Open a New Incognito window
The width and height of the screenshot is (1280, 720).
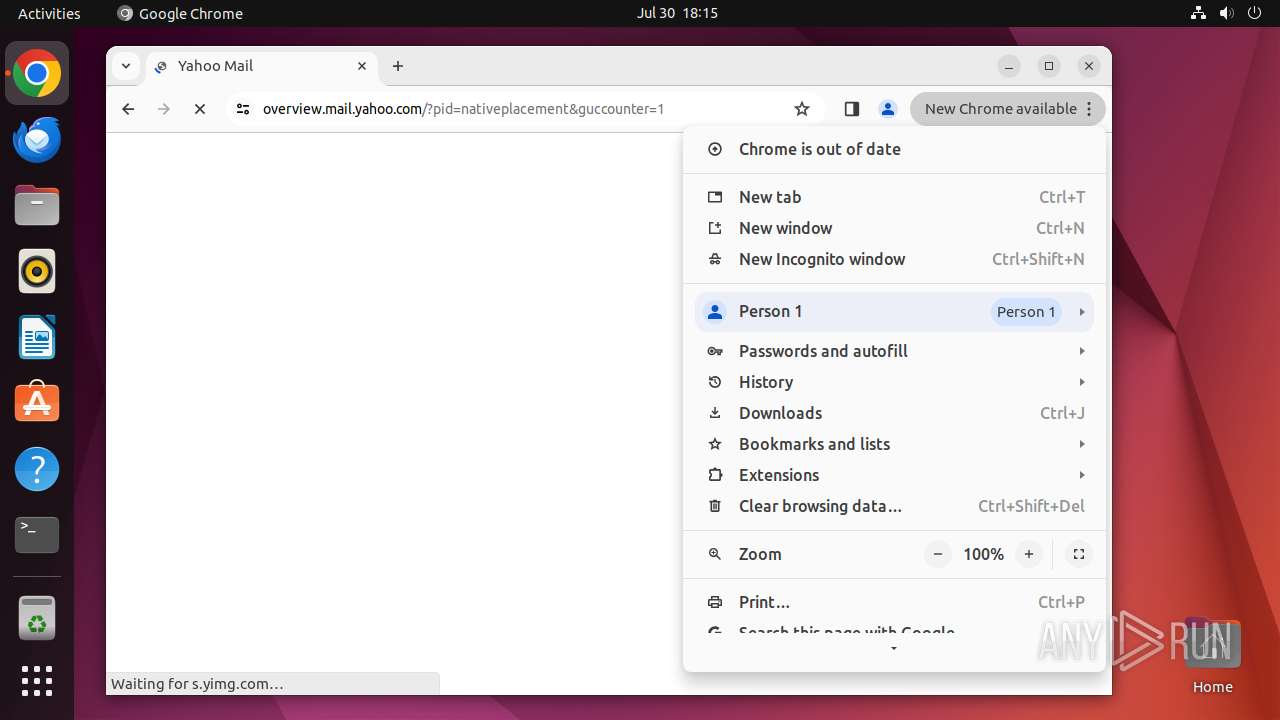(x=895, y=259)
